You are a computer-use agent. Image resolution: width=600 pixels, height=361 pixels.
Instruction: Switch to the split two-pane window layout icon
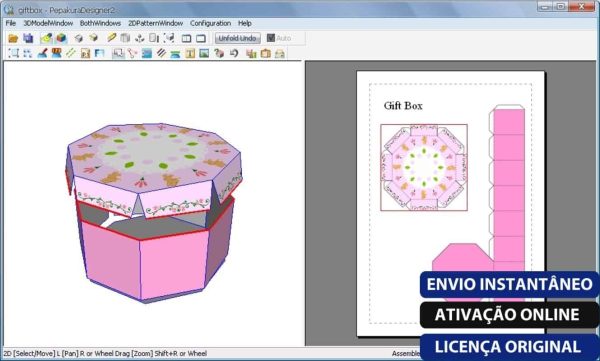pos(186,38)
